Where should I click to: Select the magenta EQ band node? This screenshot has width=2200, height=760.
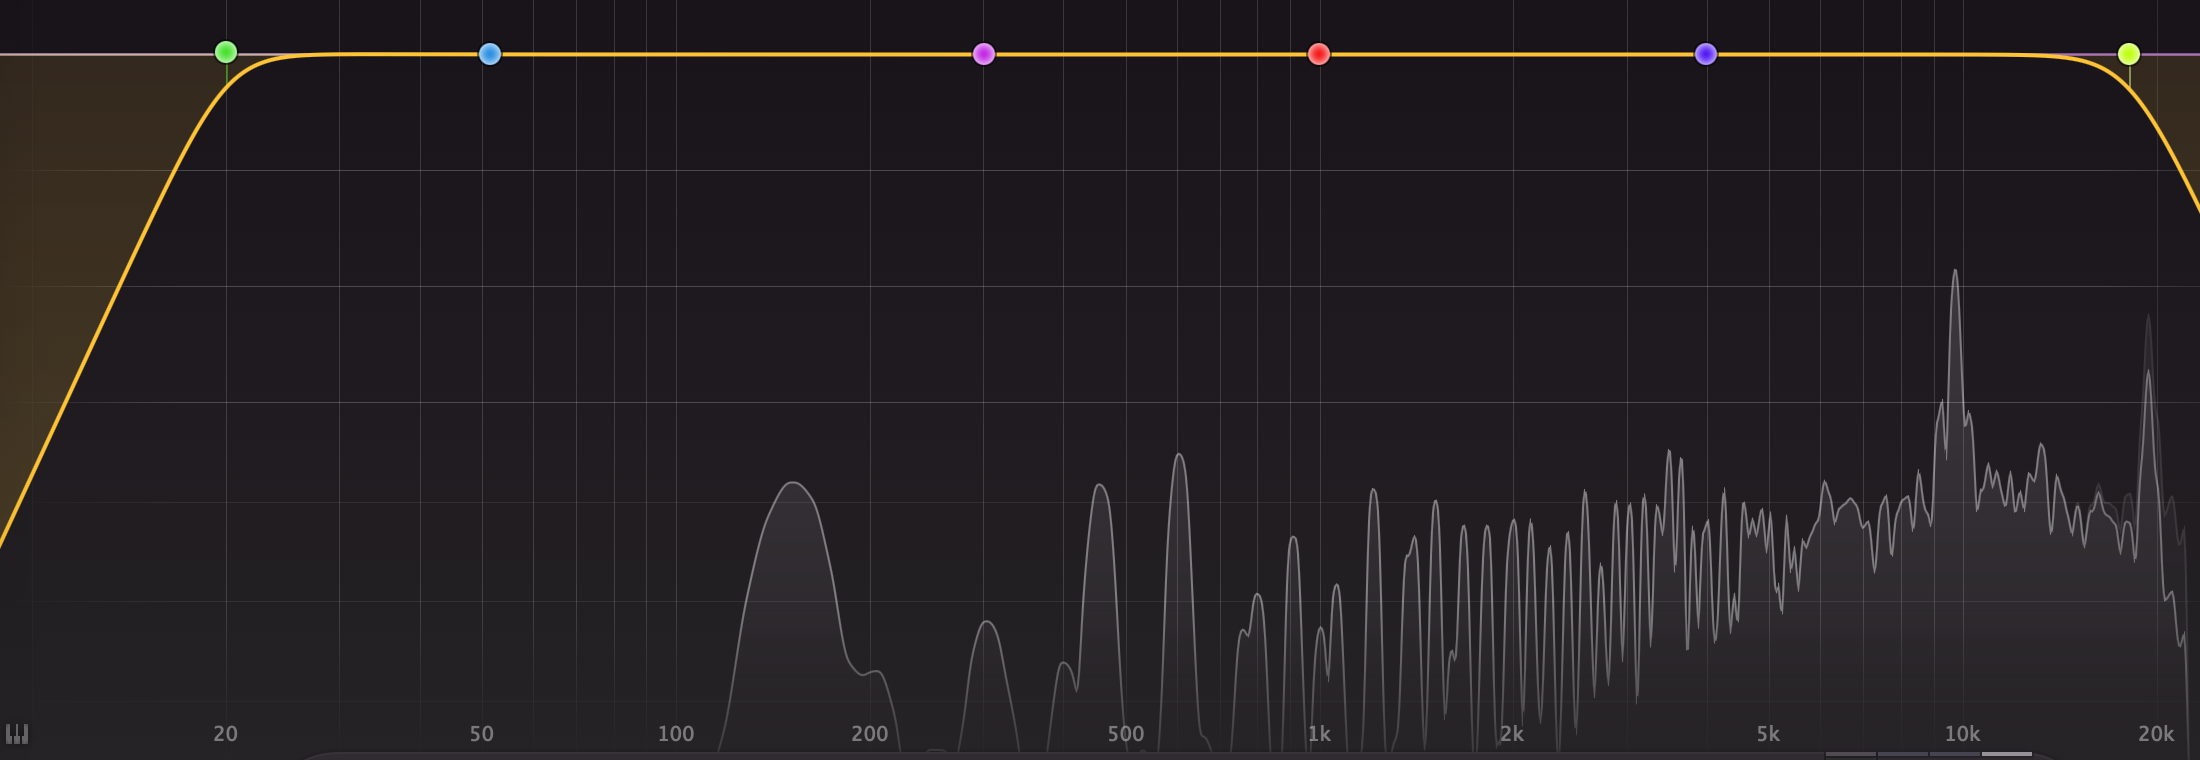click(984, 54)
